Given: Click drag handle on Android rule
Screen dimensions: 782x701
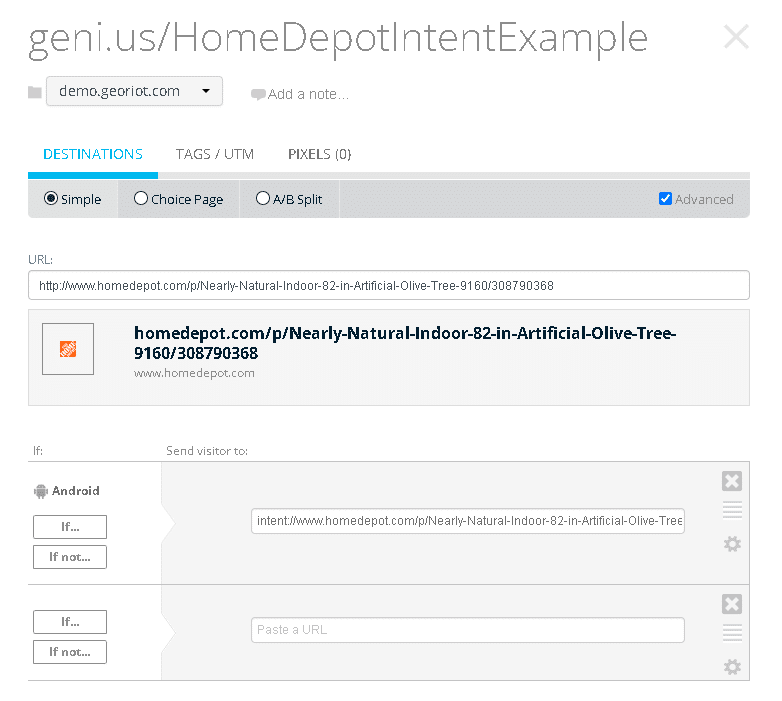Looking at the screenshot, I should [731, 511].
